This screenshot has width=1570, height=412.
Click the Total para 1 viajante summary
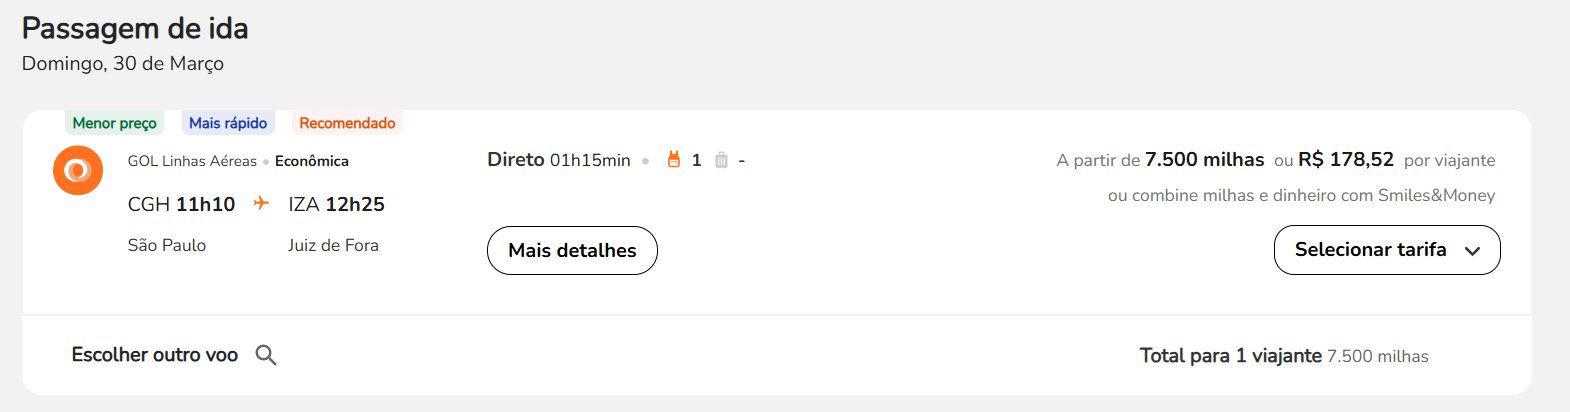point(1284,356)
